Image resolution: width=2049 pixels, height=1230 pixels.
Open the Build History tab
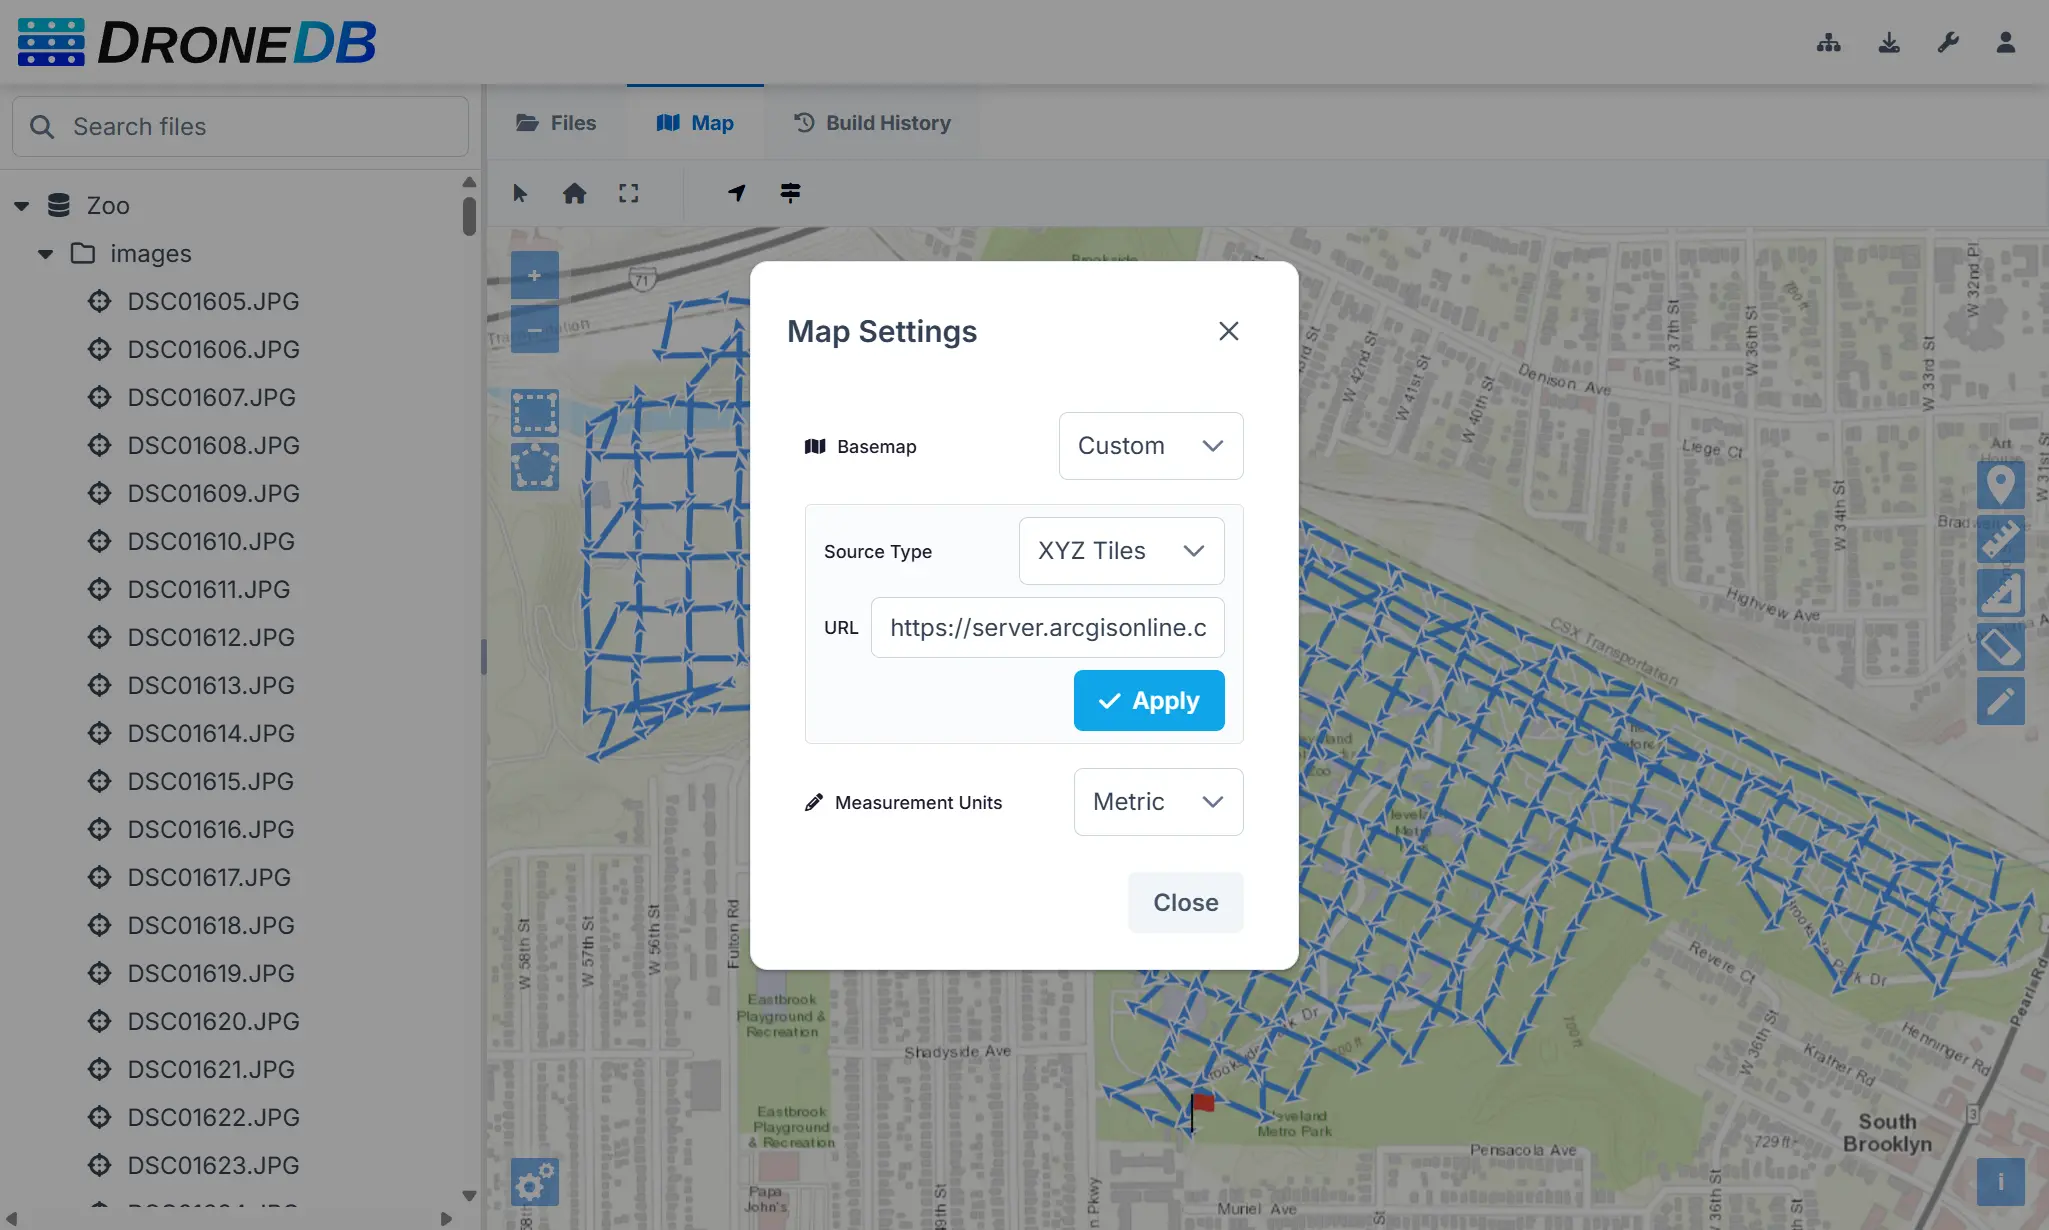872,123
